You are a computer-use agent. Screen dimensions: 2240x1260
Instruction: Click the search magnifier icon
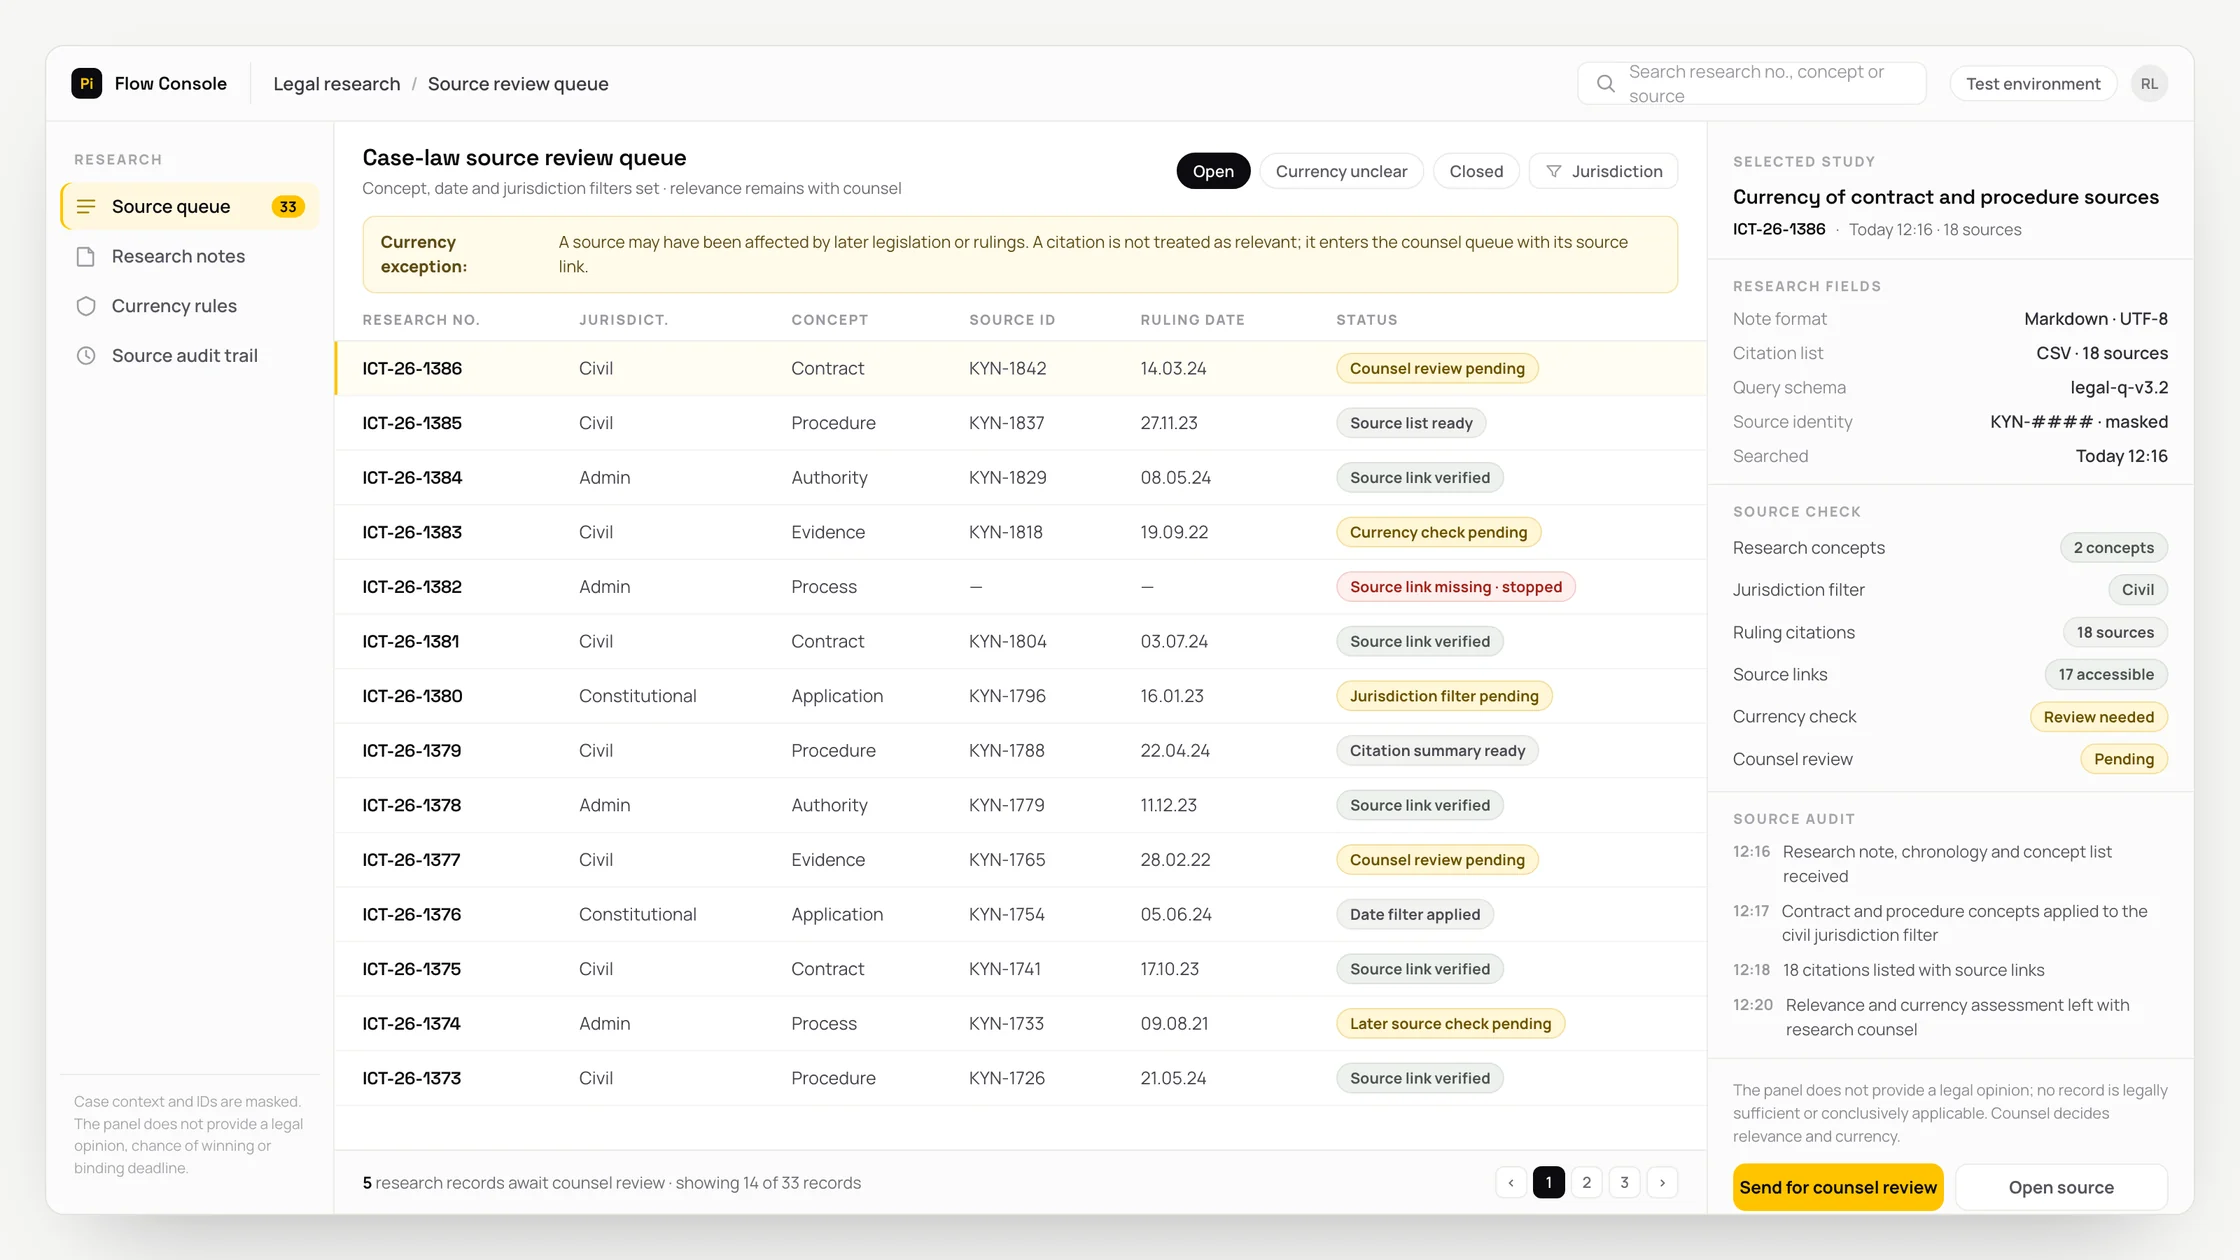tap(1605, 84)
